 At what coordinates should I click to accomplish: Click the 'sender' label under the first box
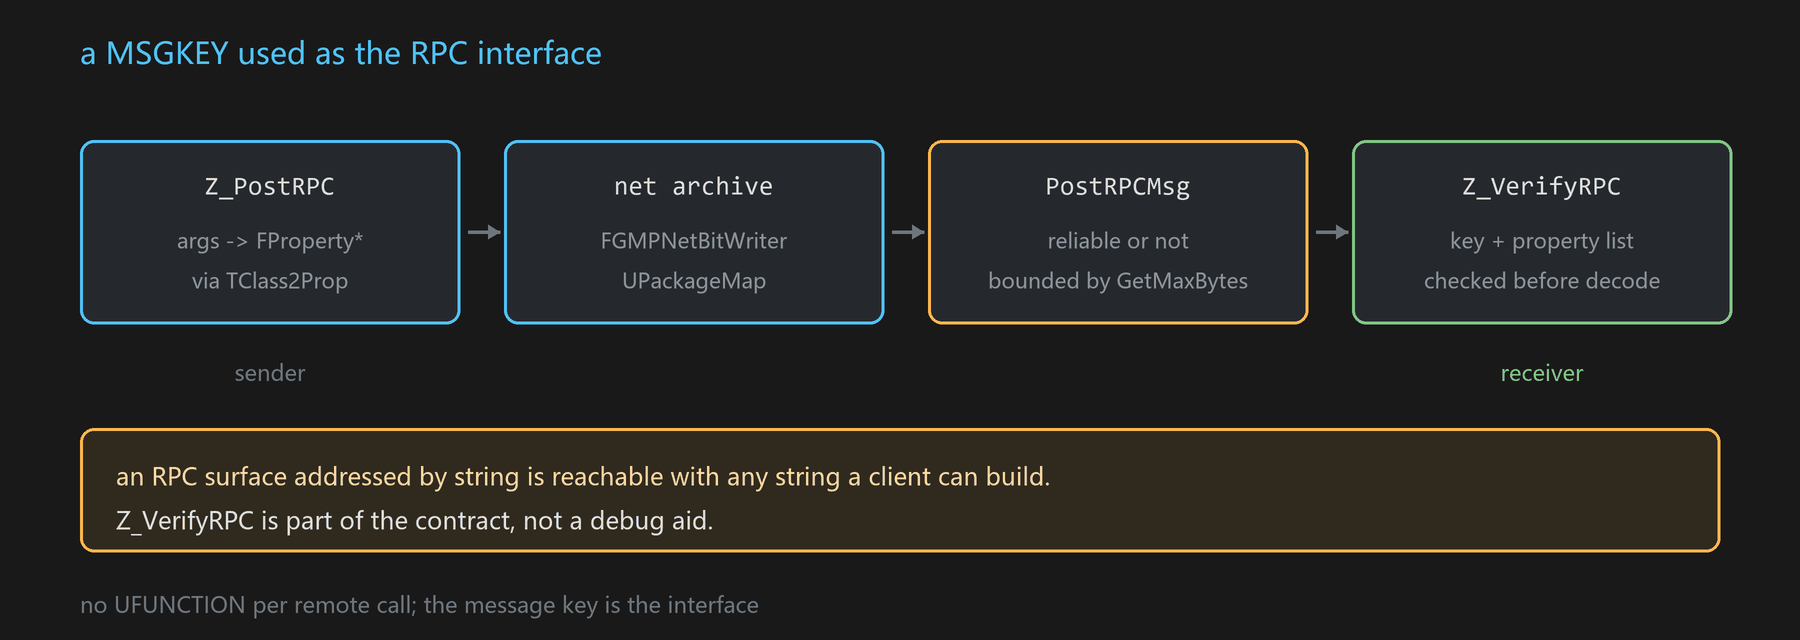tap(270, 373)
